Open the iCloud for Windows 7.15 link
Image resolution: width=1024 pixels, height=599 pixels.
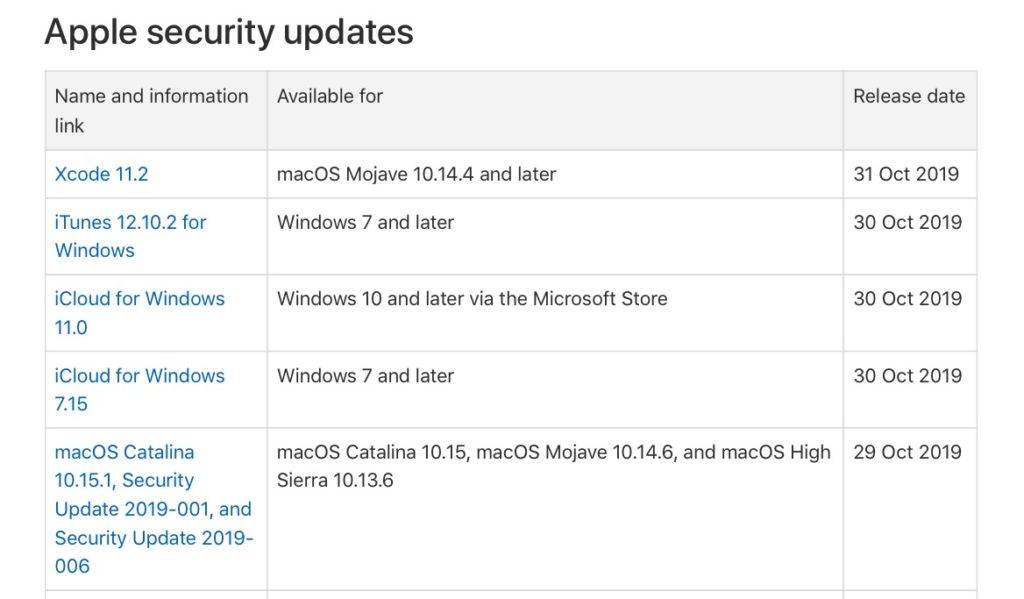pos(139,389)
